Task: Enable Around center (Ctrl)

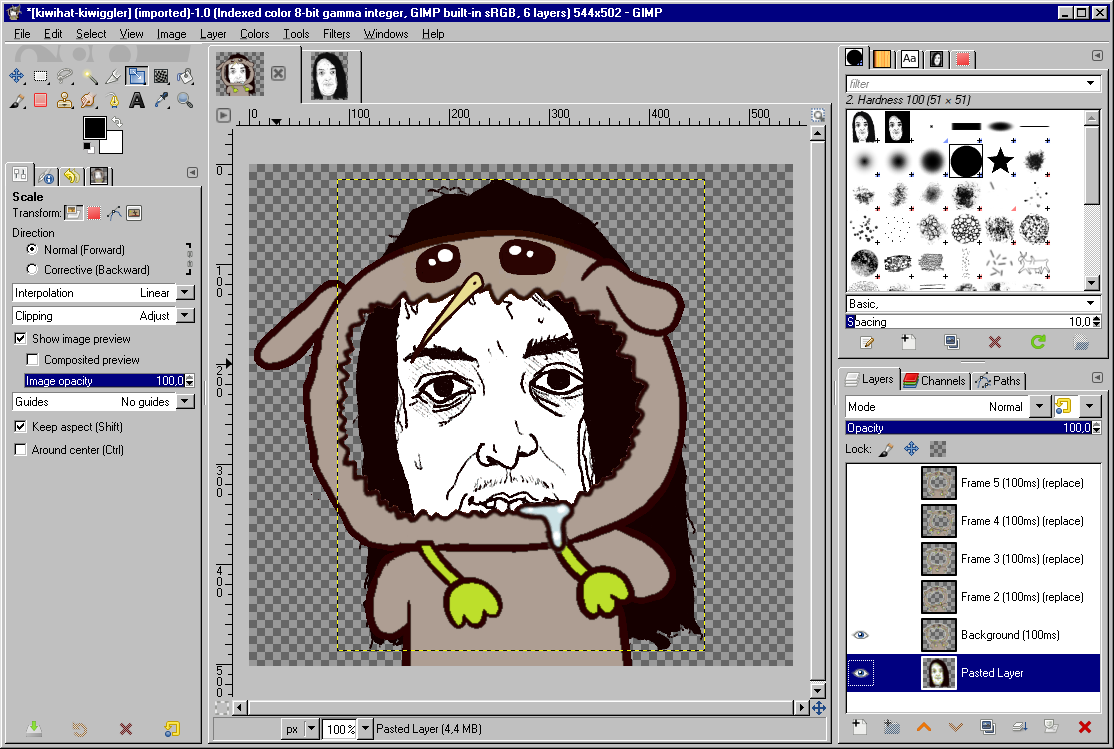Action: (21, 449)
